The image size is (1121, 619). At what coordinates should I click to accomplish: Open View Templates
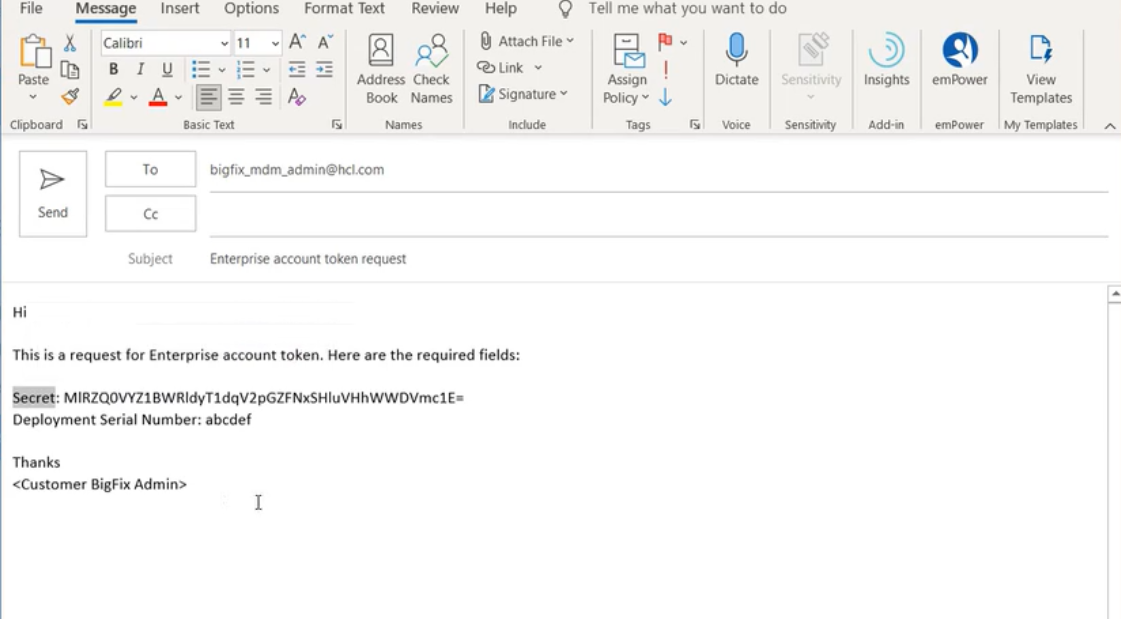click(1041, 69)
